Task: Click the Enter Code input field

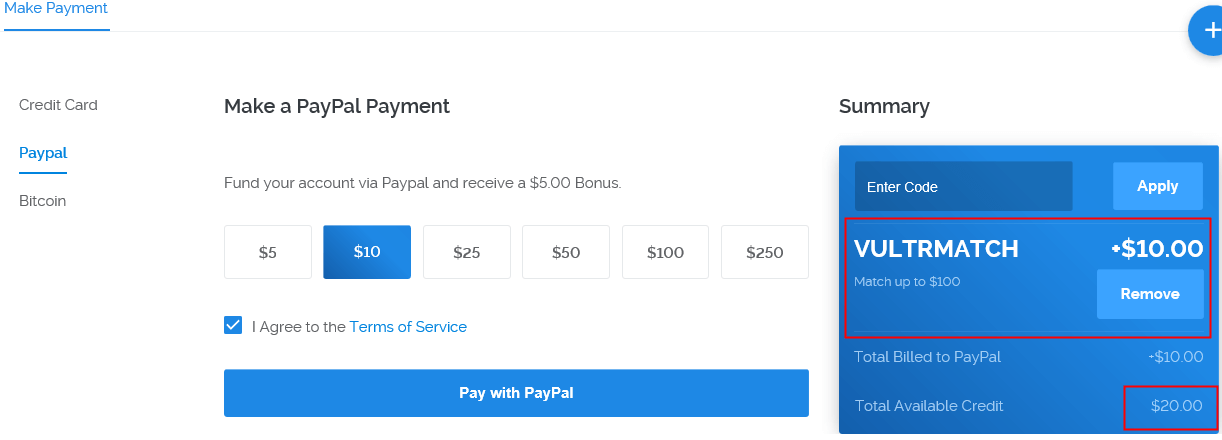Action: (963, 187)
